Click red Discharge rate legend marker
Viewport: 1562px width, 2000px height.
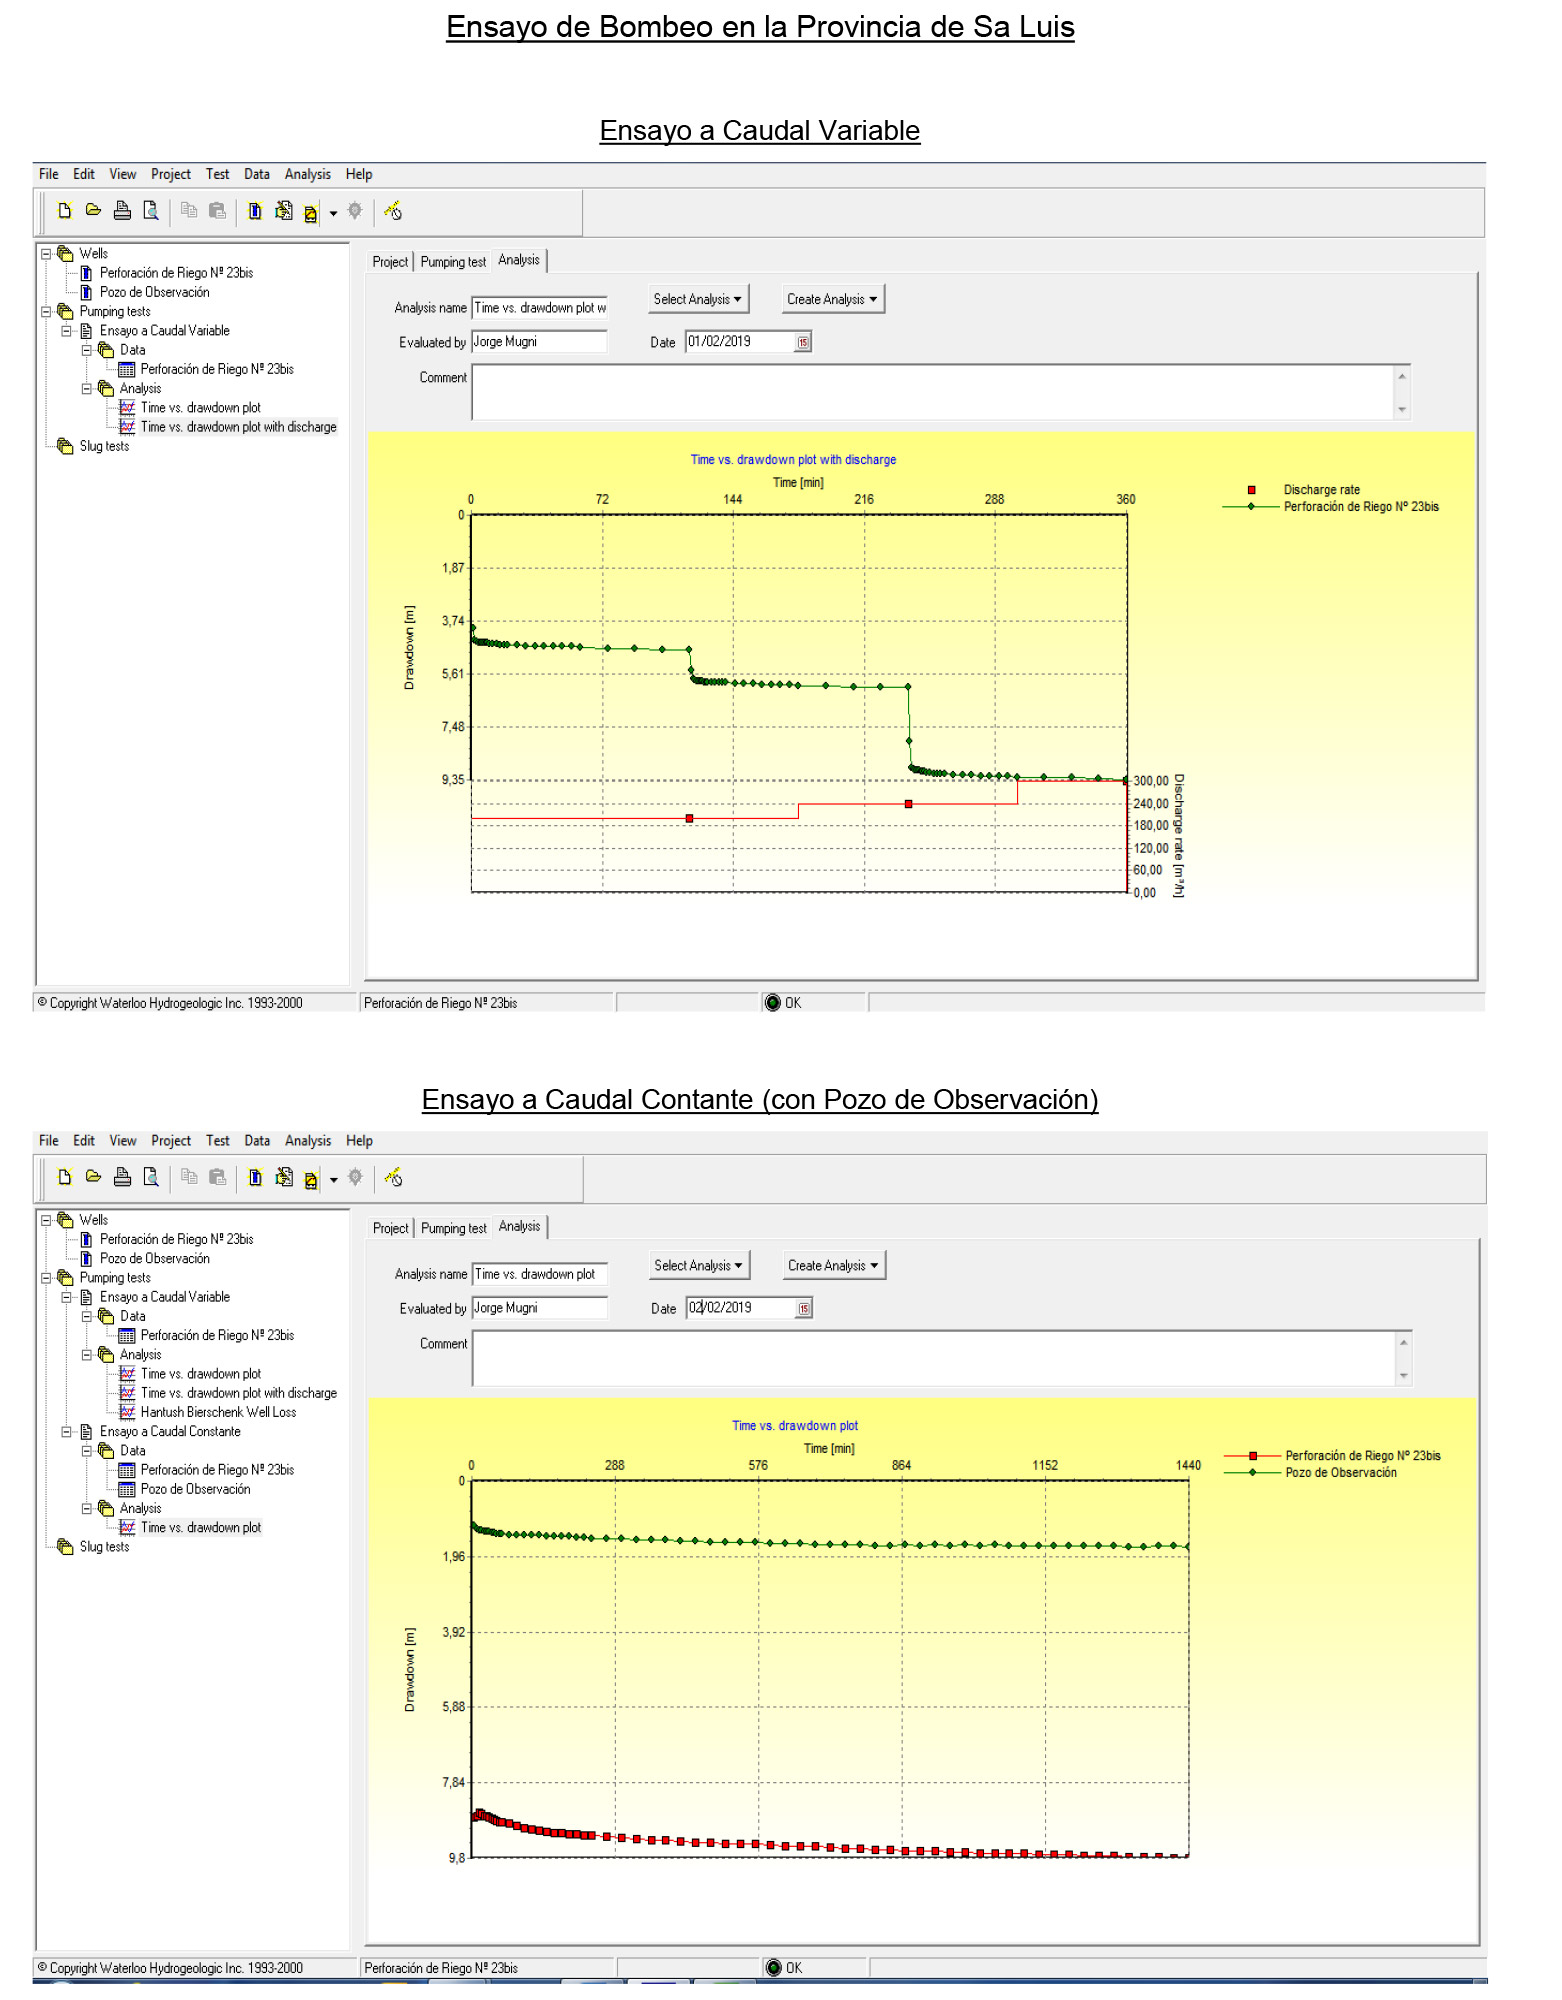coord(1251,490)
